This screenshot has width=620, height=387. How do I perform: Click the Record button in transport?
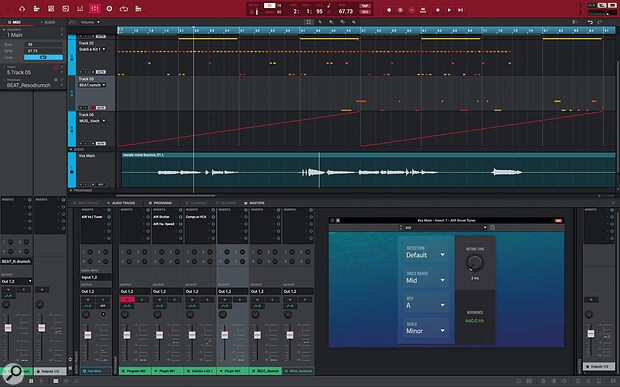(x=389, y=10)
